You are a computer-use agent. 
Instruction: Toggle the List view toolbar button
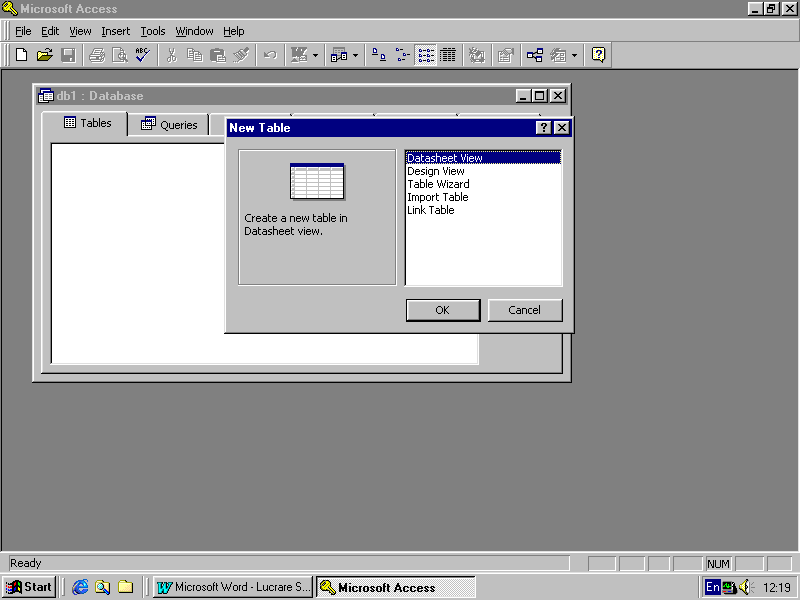coord(426,55)
